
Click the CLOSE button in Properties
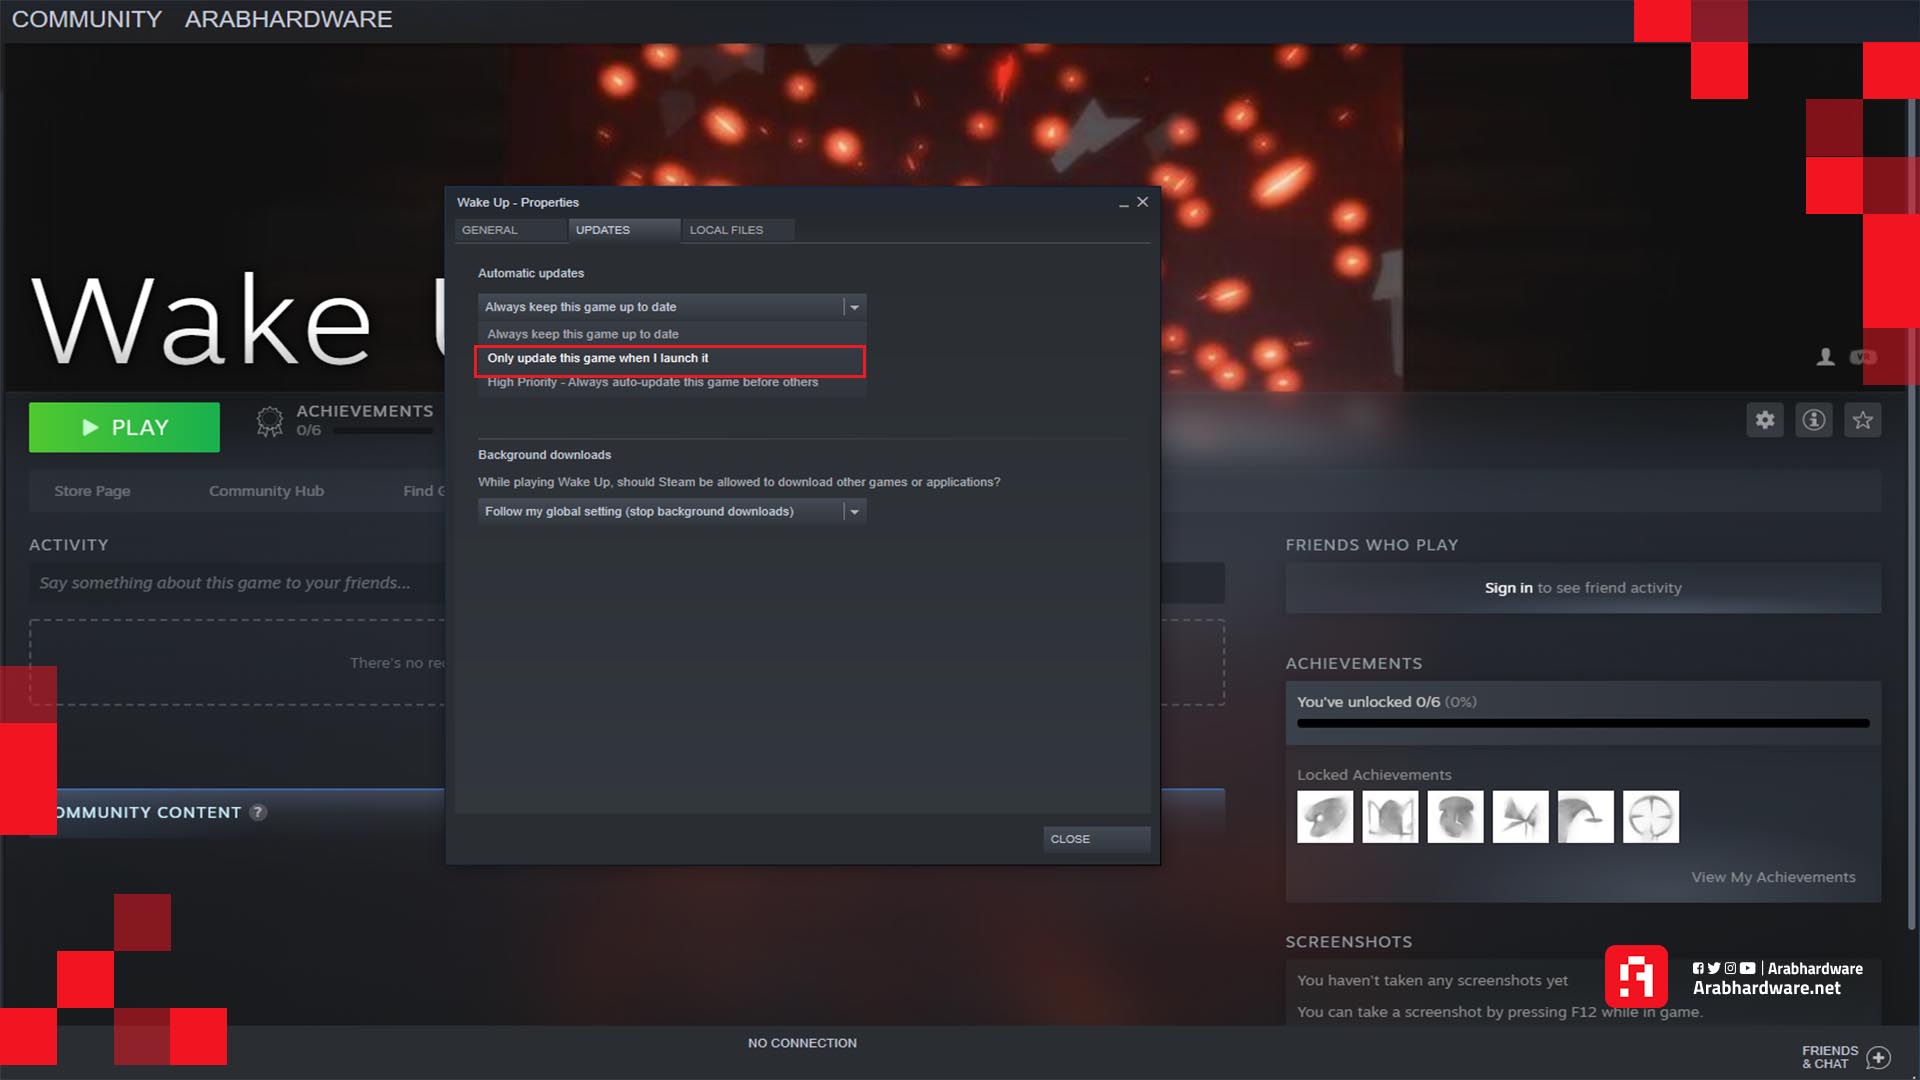1096,839
